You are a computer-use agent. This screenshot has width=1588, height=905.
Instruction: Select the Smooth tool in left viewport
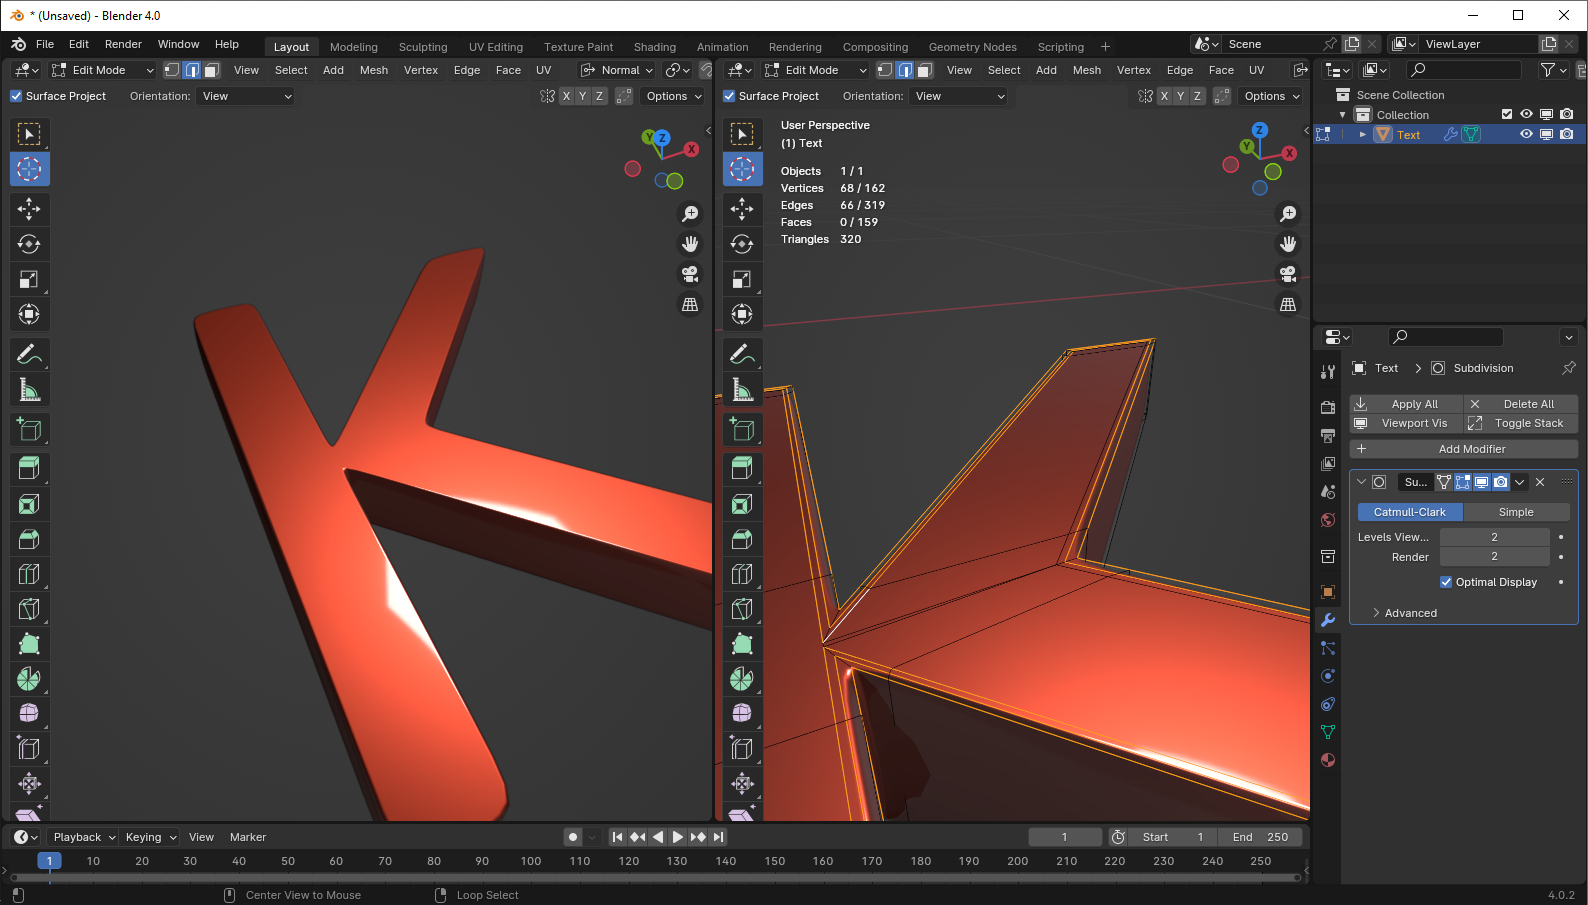click(x=29, y=713)
